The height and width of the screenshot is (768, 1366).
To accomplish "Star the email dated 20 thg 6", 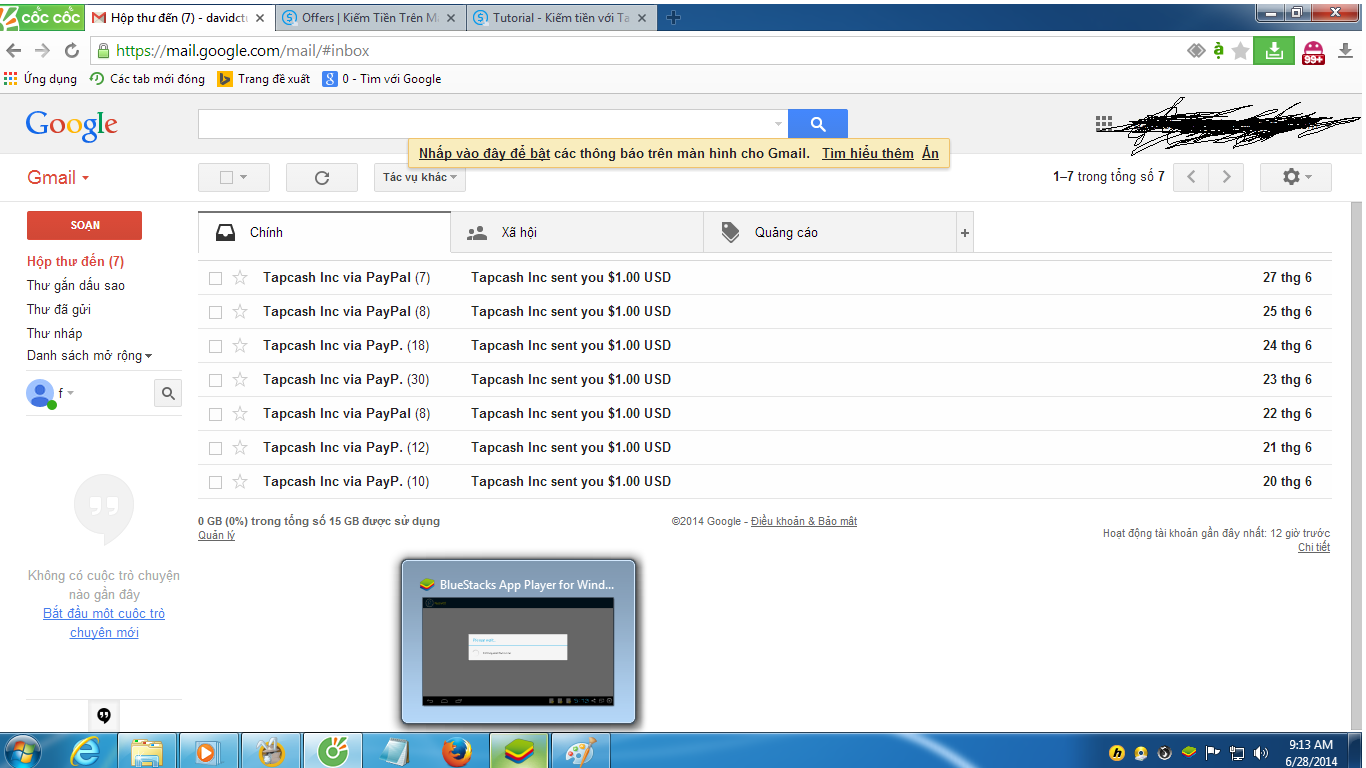I will pyautogui.click(x=240, y=481).
